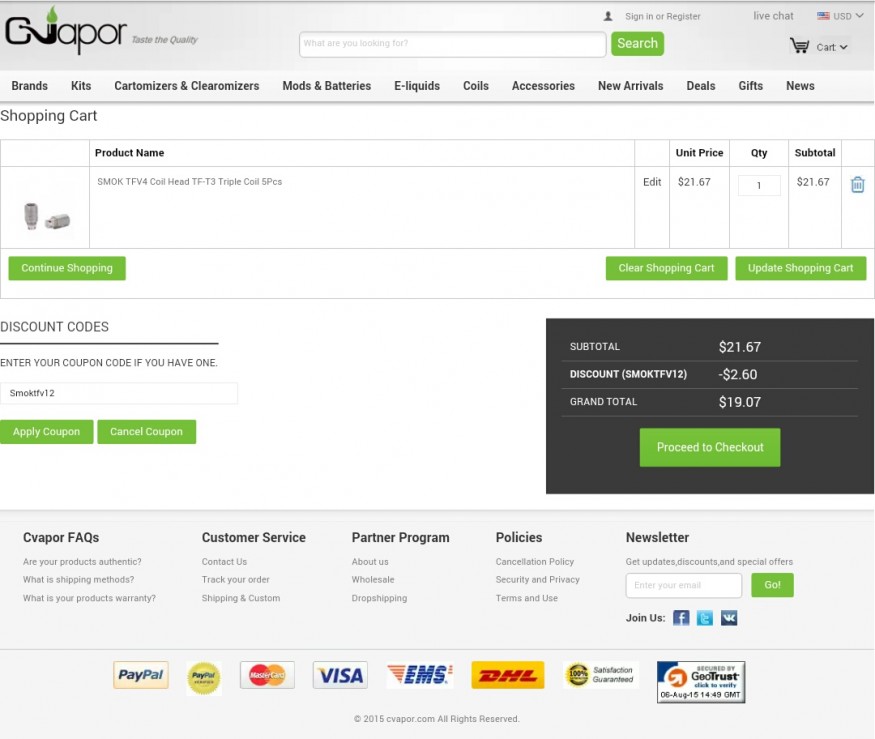Click Edit link for SMOK coil item

click(652, 182)
